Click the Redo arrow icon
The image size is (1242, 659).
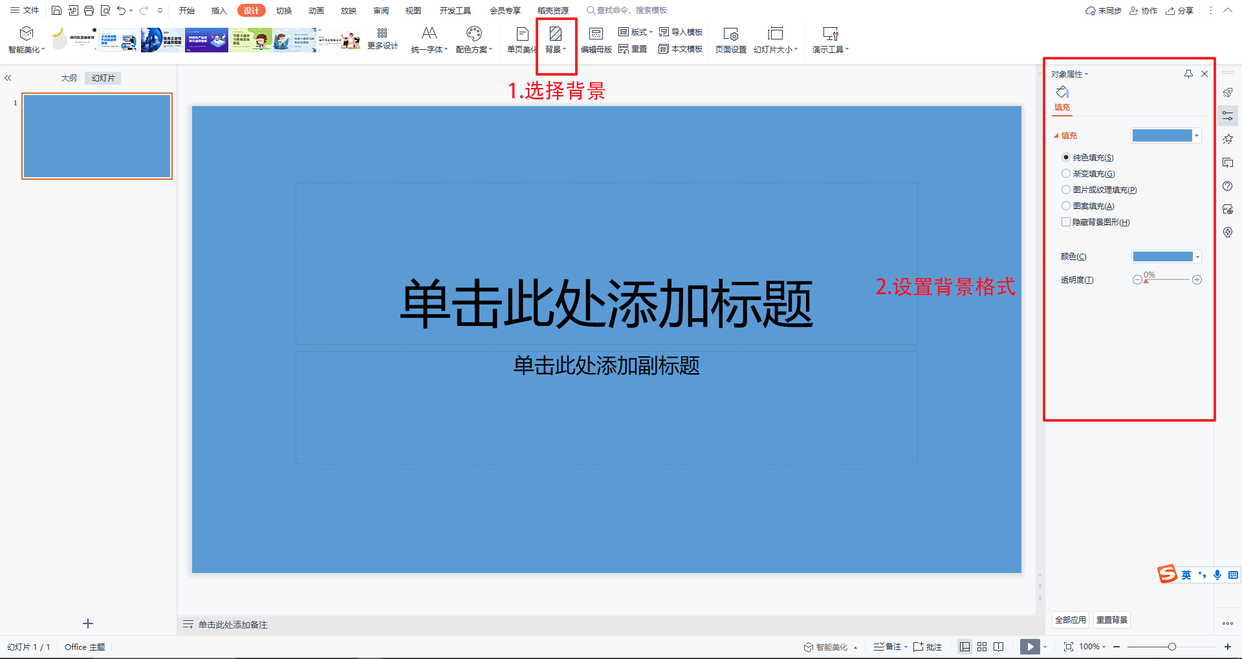point(144,10)
